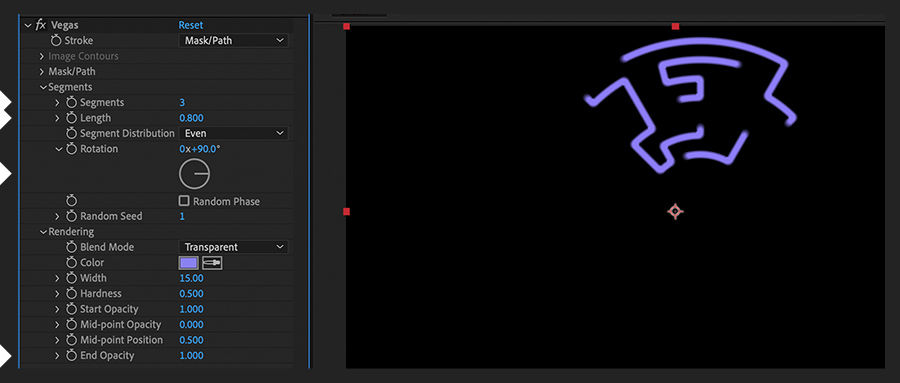Select the Segment Distribution label
Viewport: 900px width, 383px height.
pyautogui.click(x=127, y=133)
